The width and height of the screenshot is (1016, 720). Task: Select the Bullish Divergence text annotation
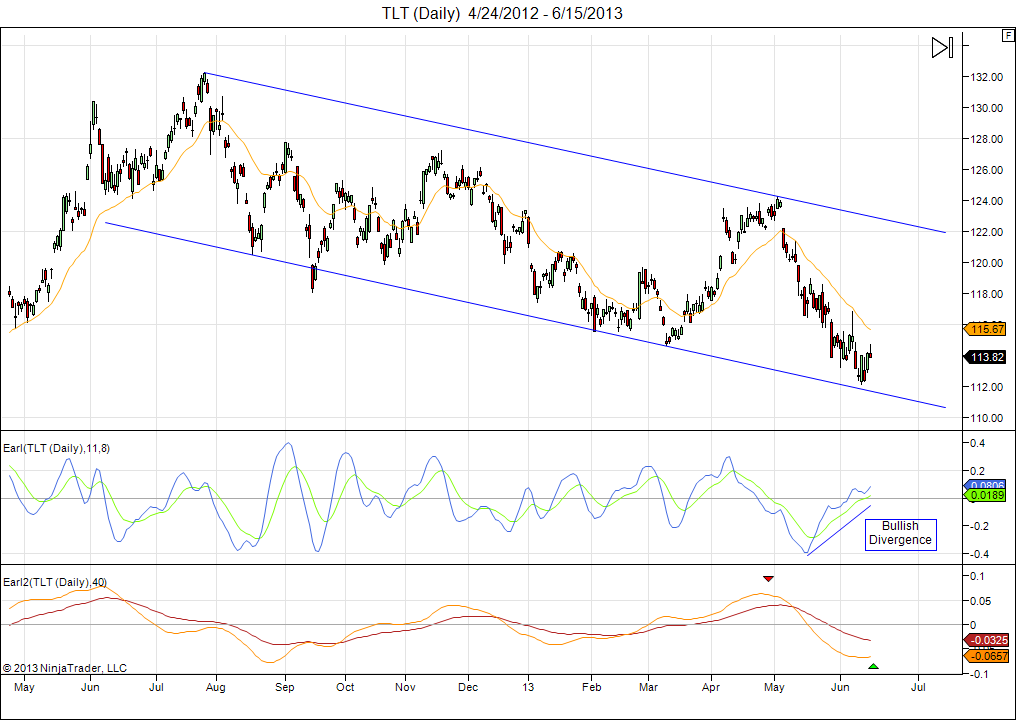coord(900,533)
